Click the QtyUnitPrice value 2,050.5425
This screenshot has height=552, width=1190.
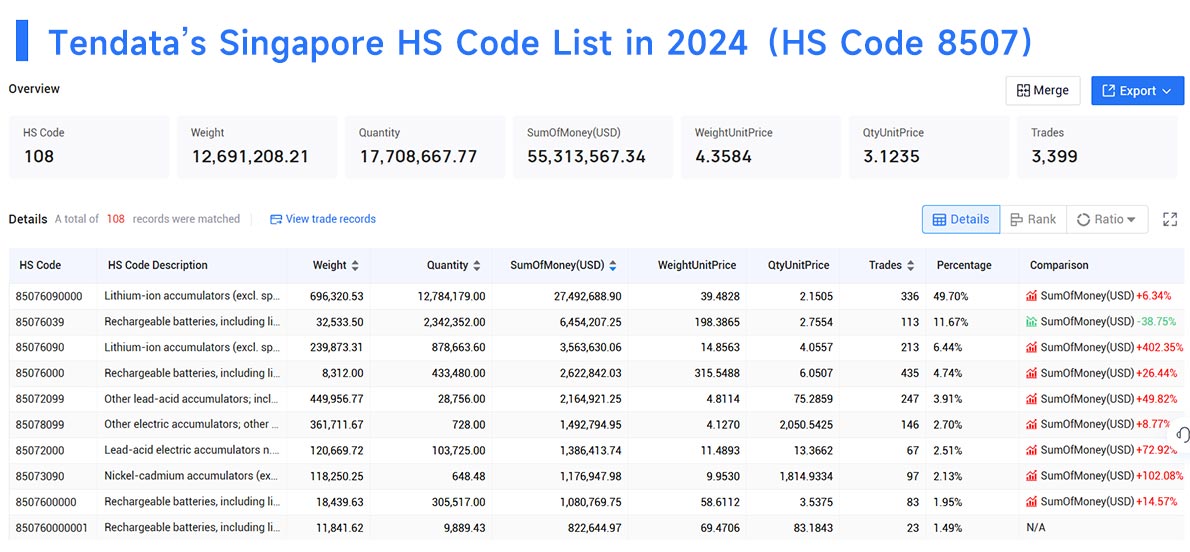pos(804,424)
